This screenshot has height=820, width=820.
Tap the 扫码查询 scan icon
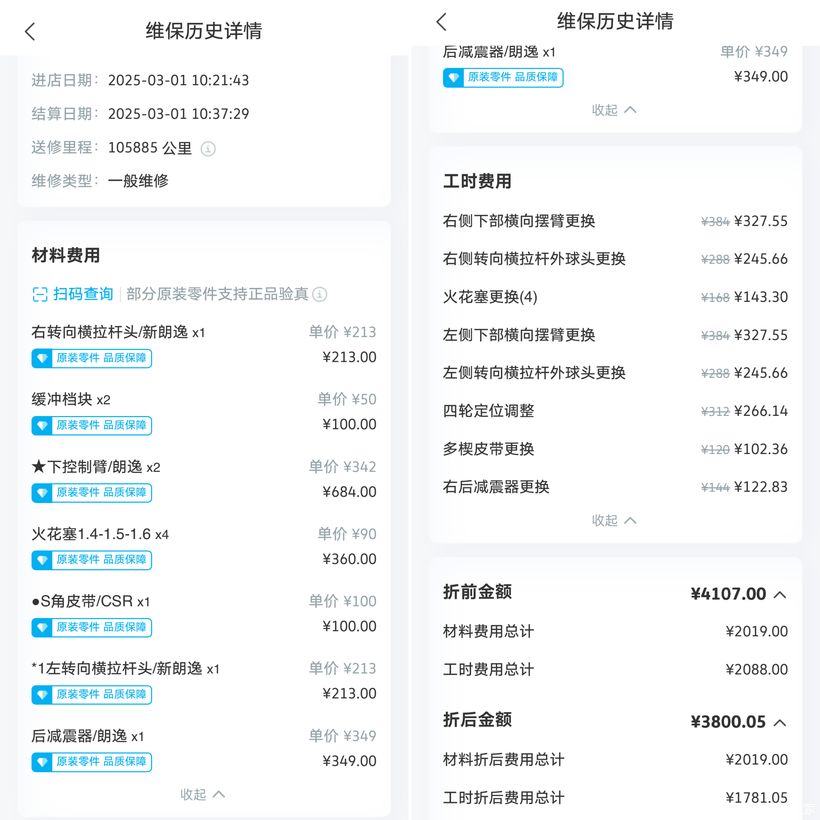tap(40, 295)
